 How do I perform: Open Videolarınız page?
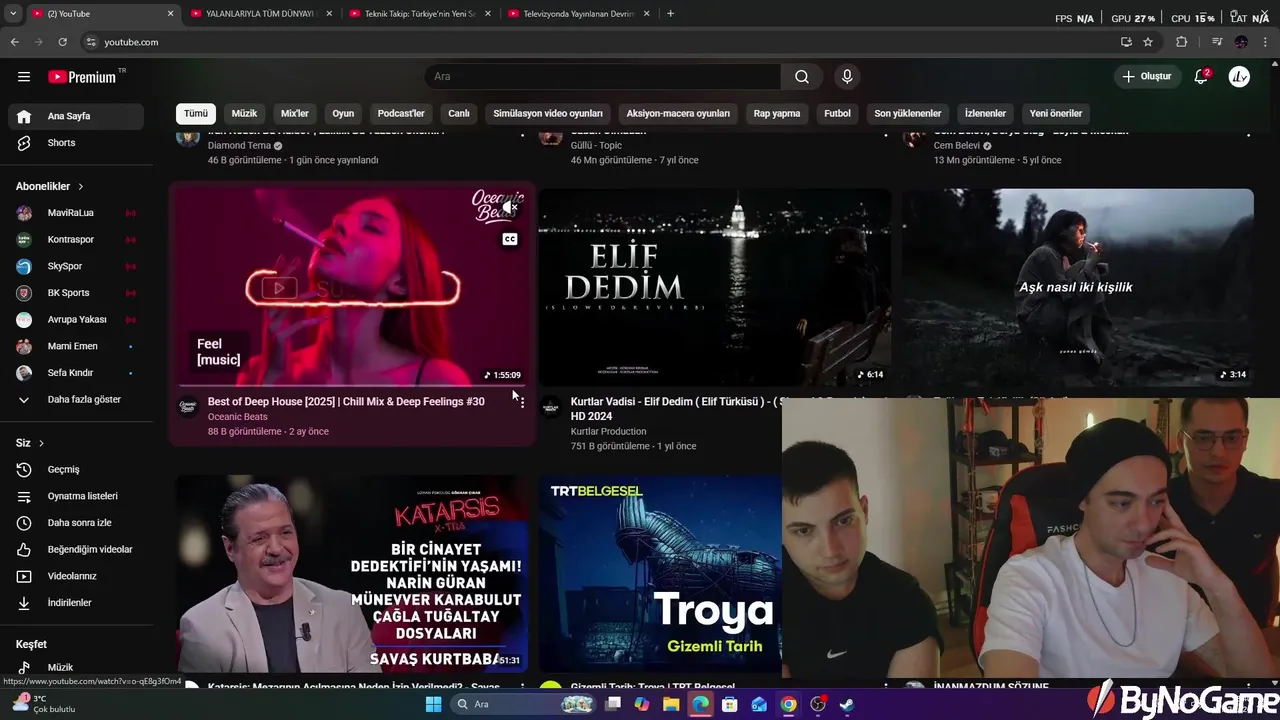76,576
